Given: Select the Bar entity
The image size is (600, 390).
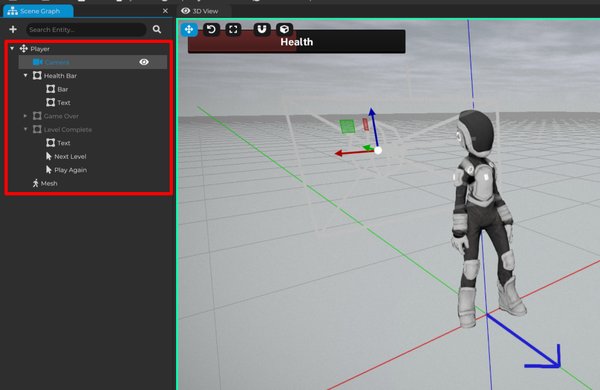Looking at the screenshot, I should tap(62, 89).
